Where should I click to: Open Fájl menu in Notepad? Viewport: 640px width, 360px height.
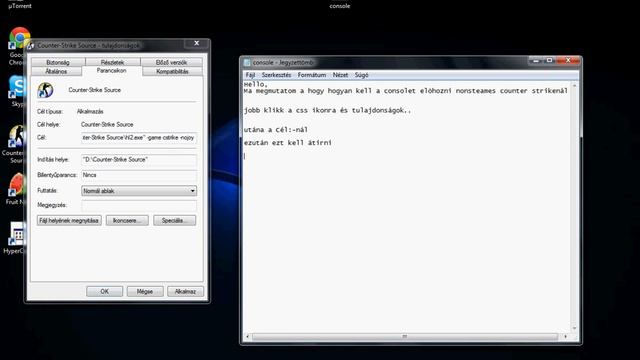coord(250,75)
